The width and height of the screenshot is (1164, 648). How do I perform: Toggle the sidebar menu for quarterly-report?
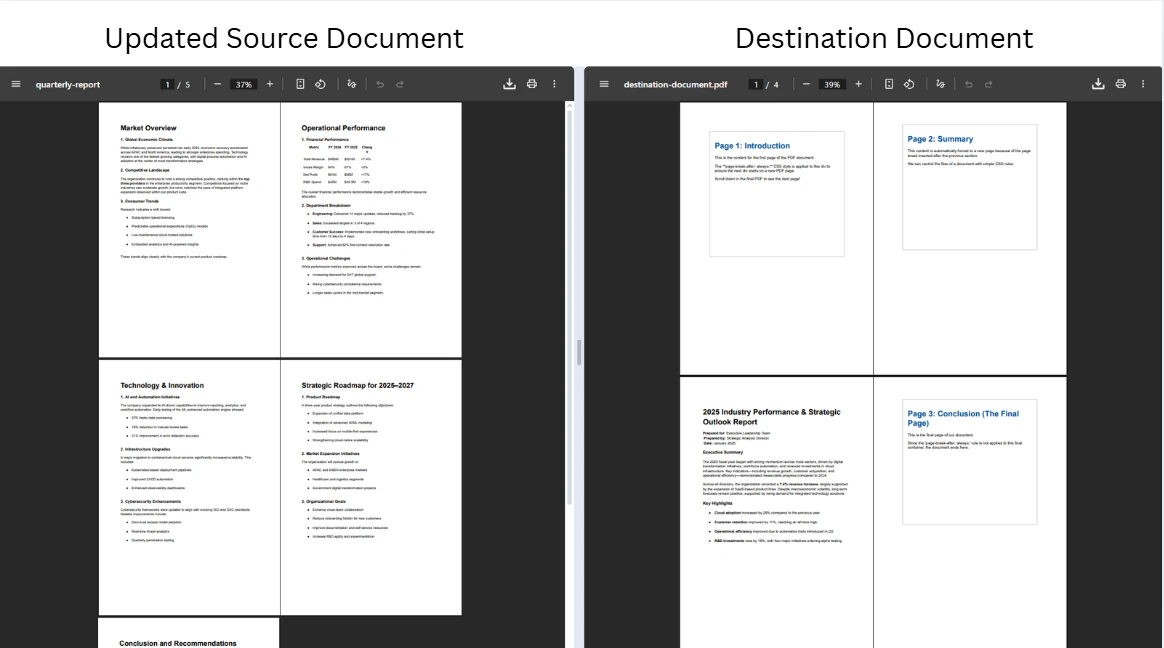coord(16,84)
